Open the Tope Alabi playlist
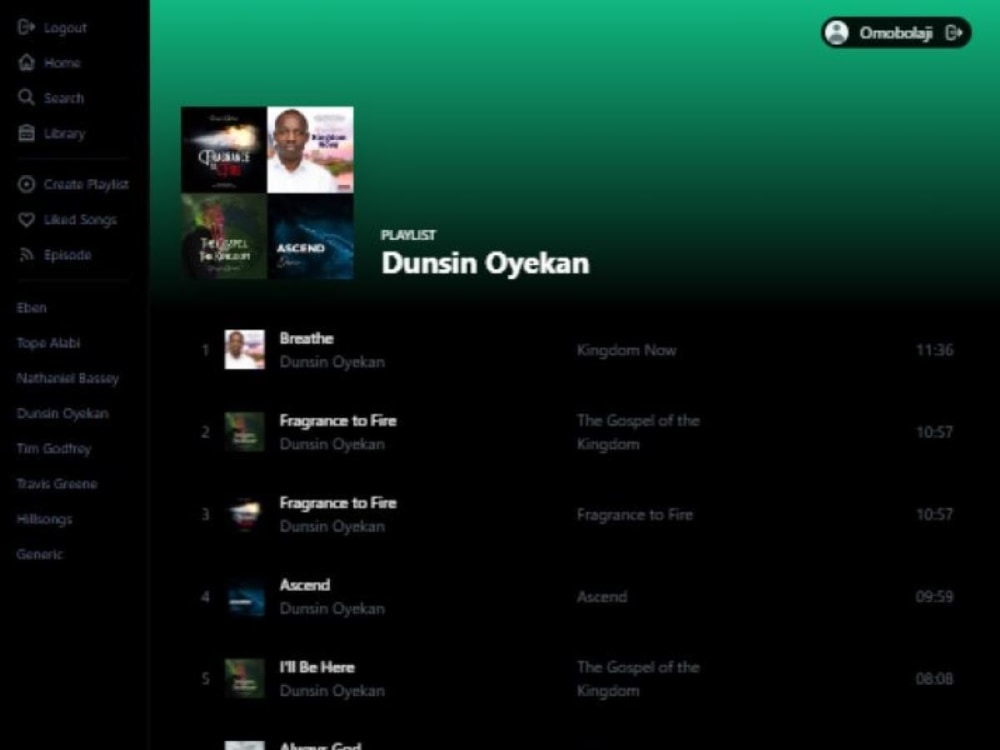 coord(48,342)
